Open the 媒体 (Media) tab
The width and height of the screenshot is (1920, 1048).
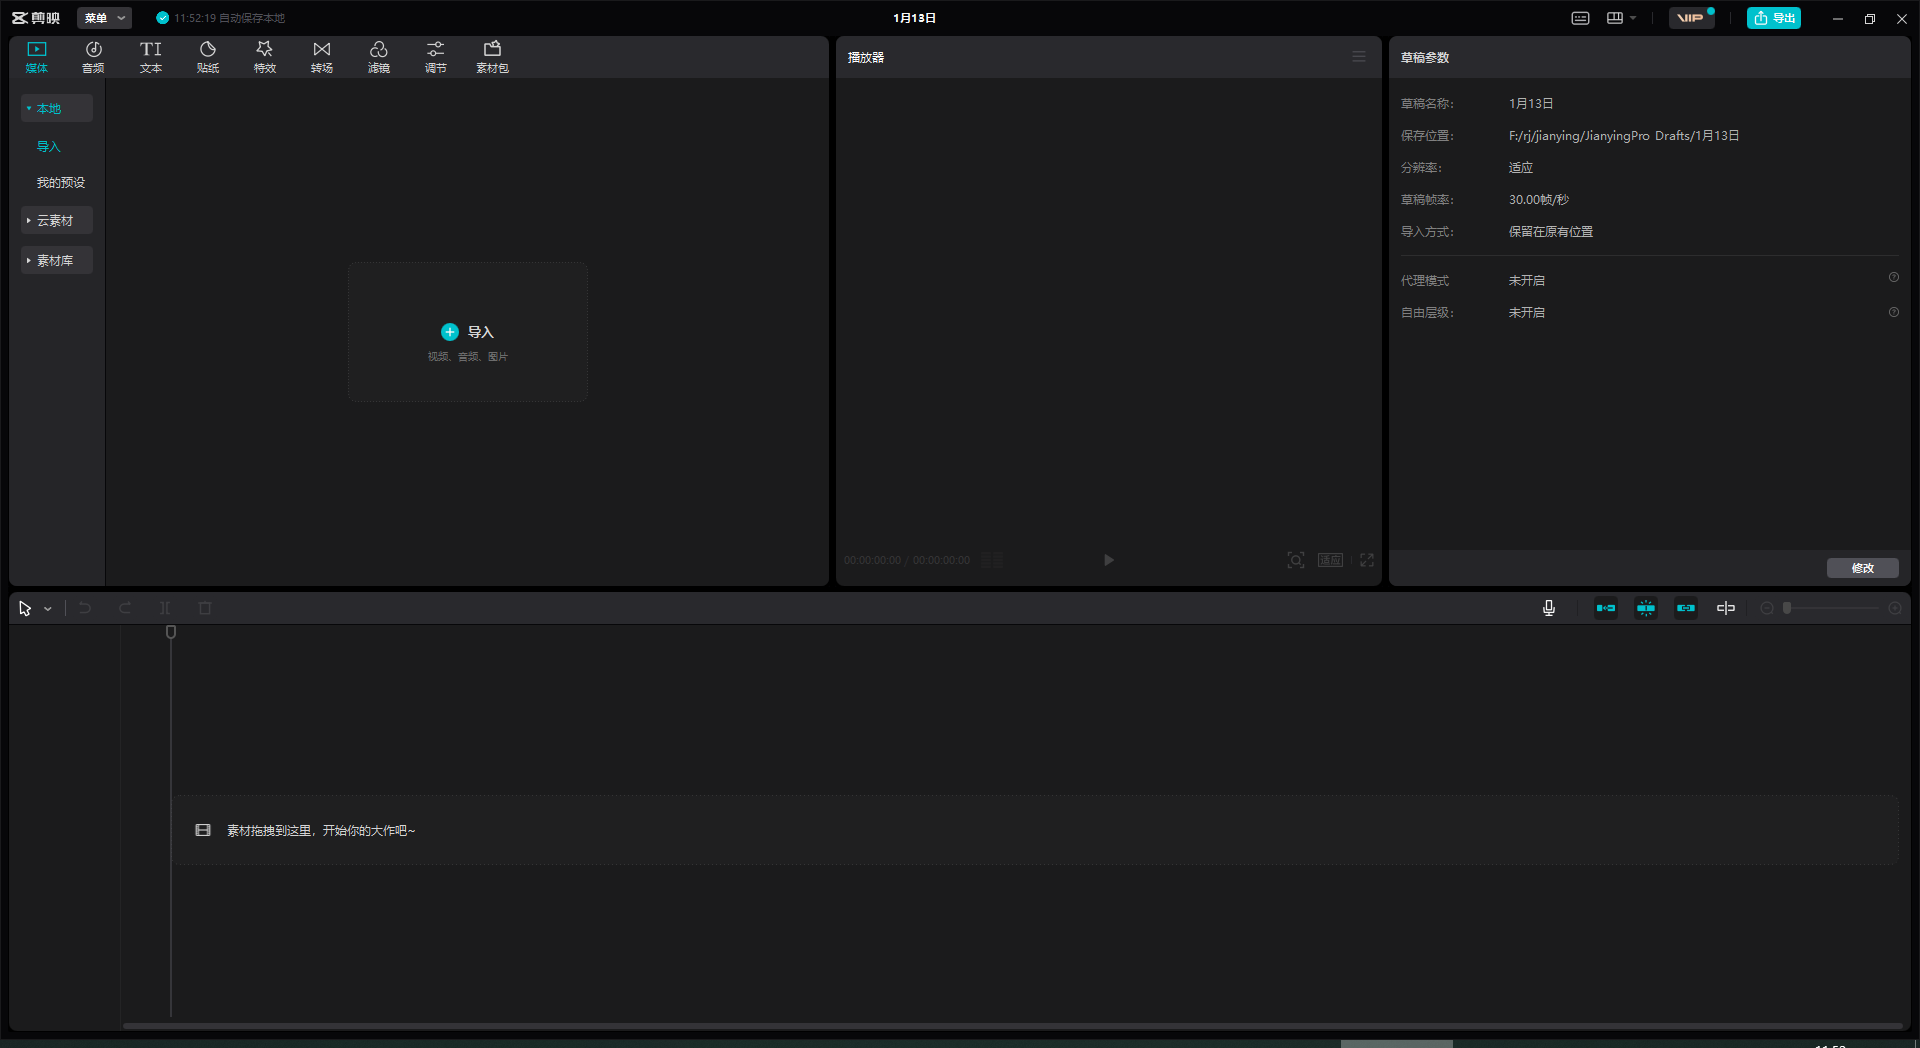tap(37, 57)
